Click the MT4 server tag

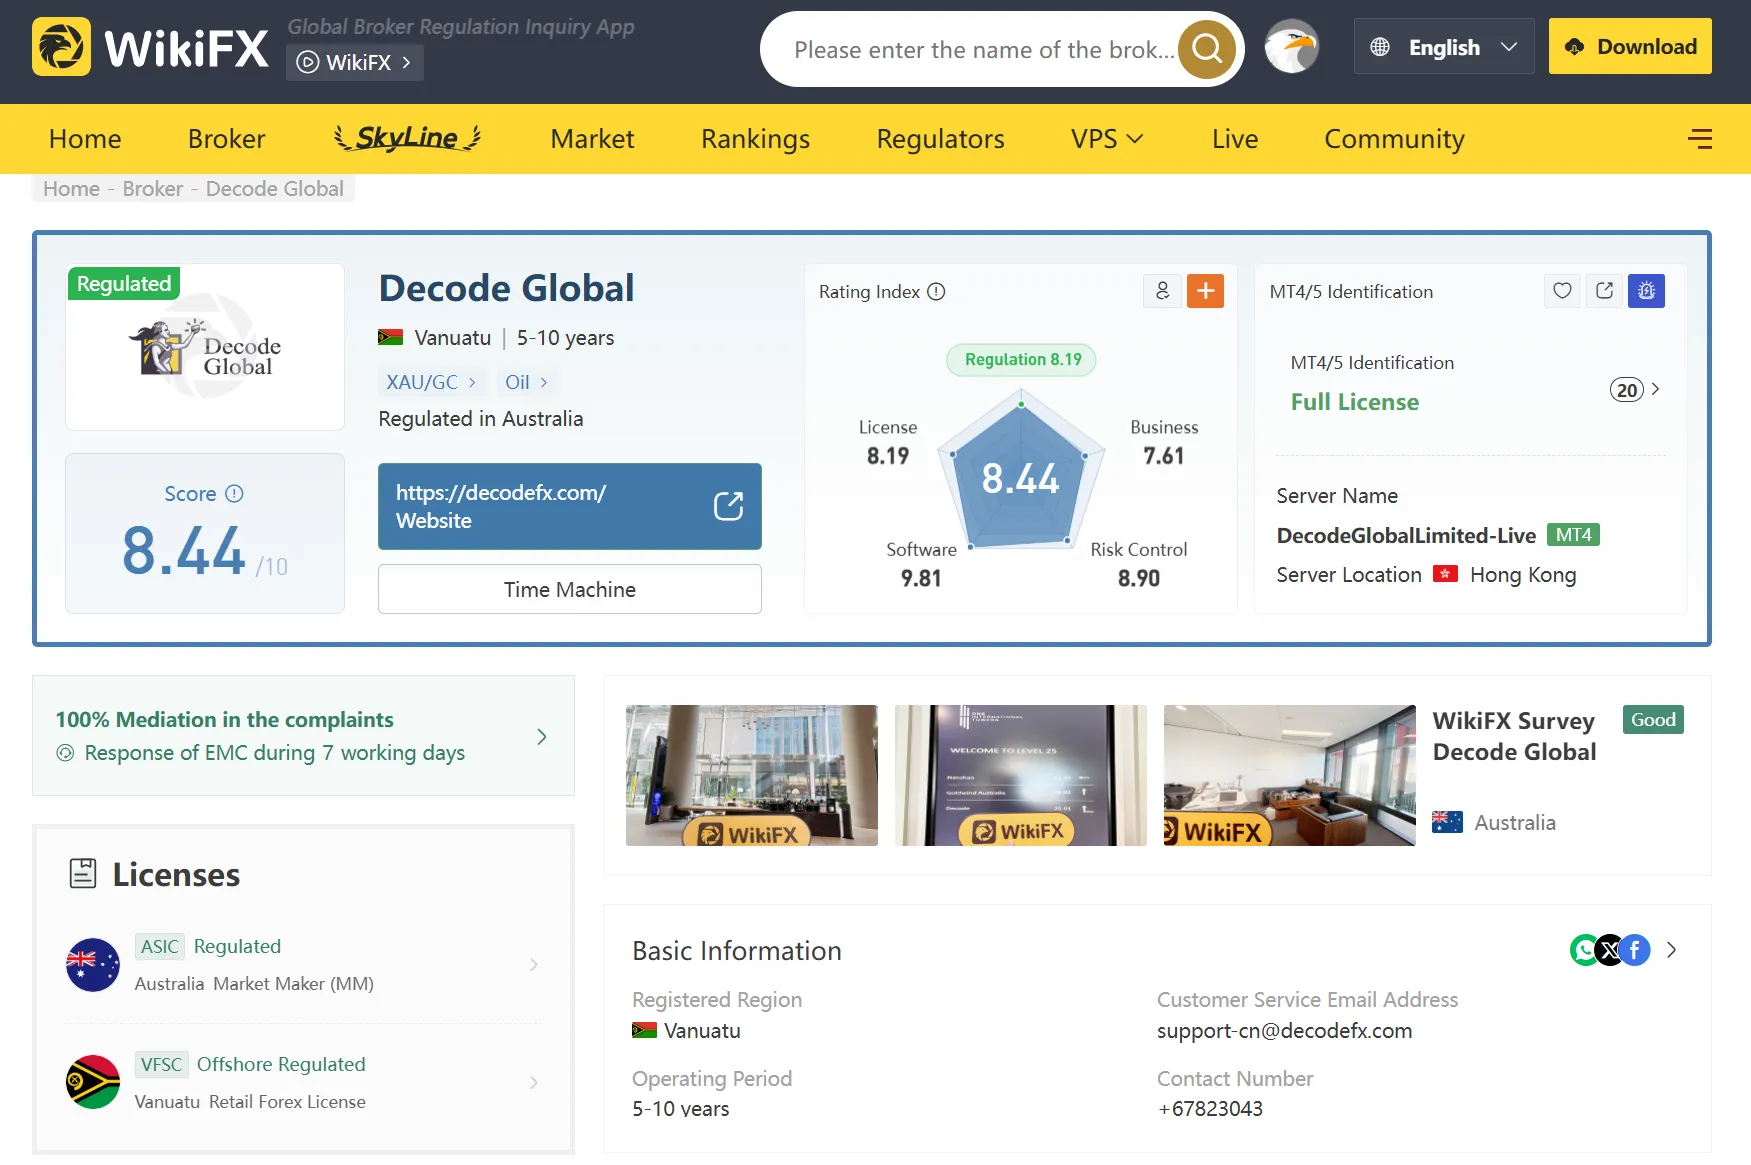(1573, 535)
